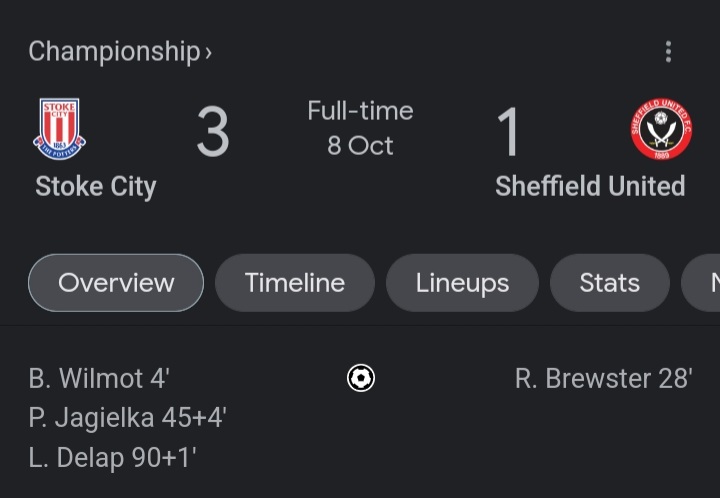Click Stoke City's score of 3
This screenshot has height=498, width=720.
tap(212, 133)
